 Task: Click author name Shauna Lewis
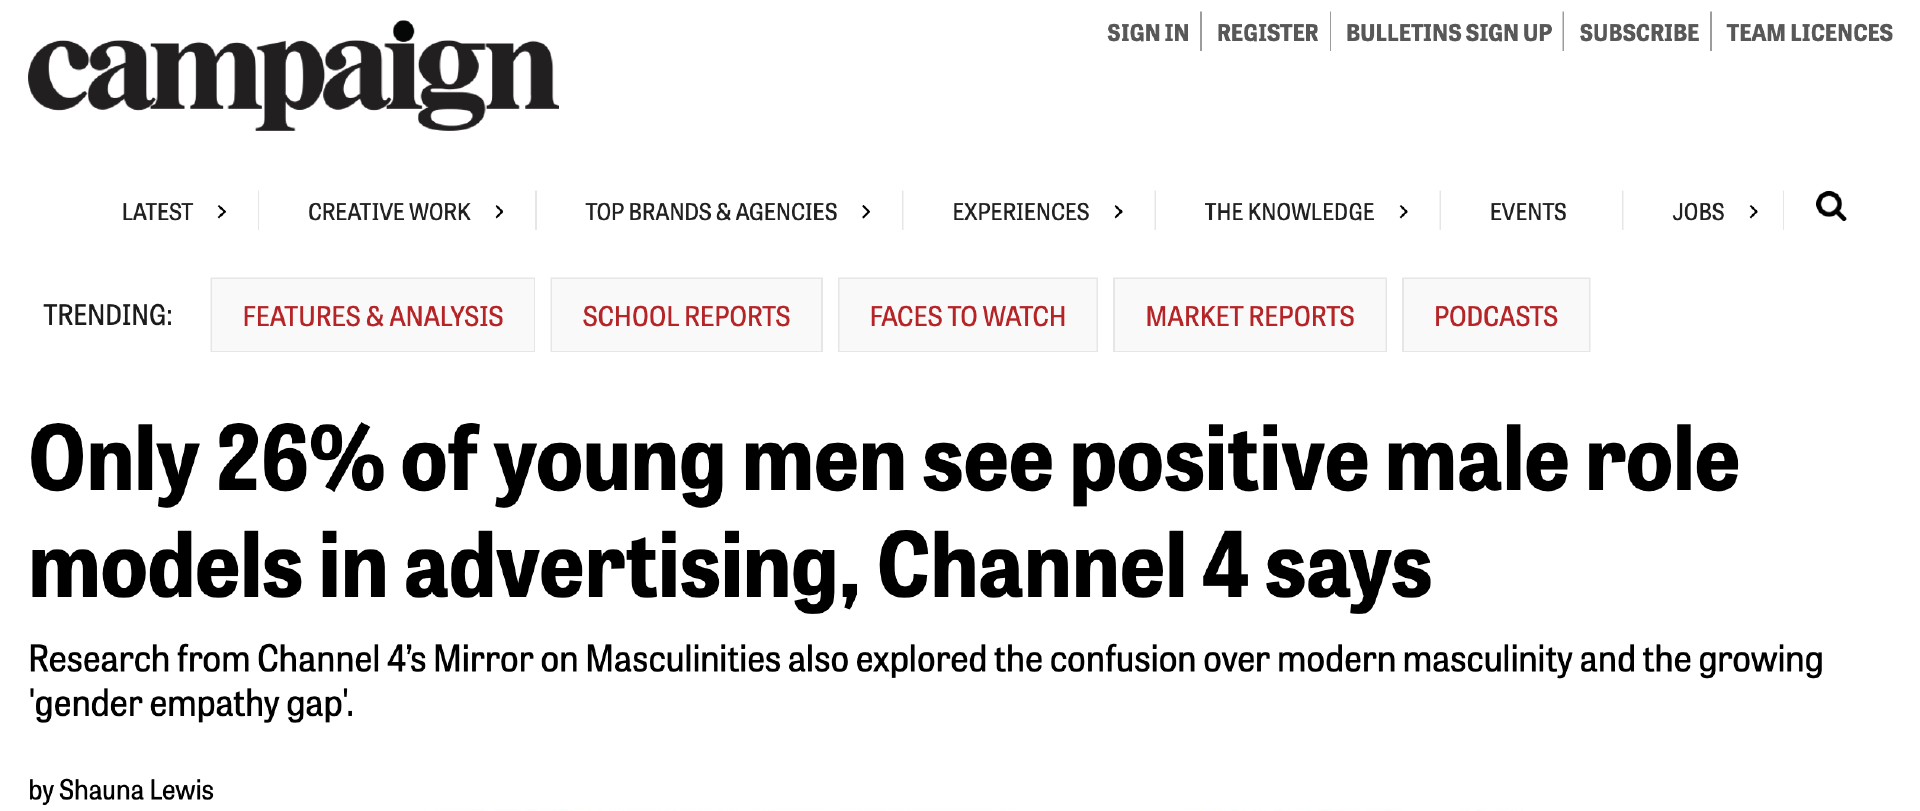(136, 790)
